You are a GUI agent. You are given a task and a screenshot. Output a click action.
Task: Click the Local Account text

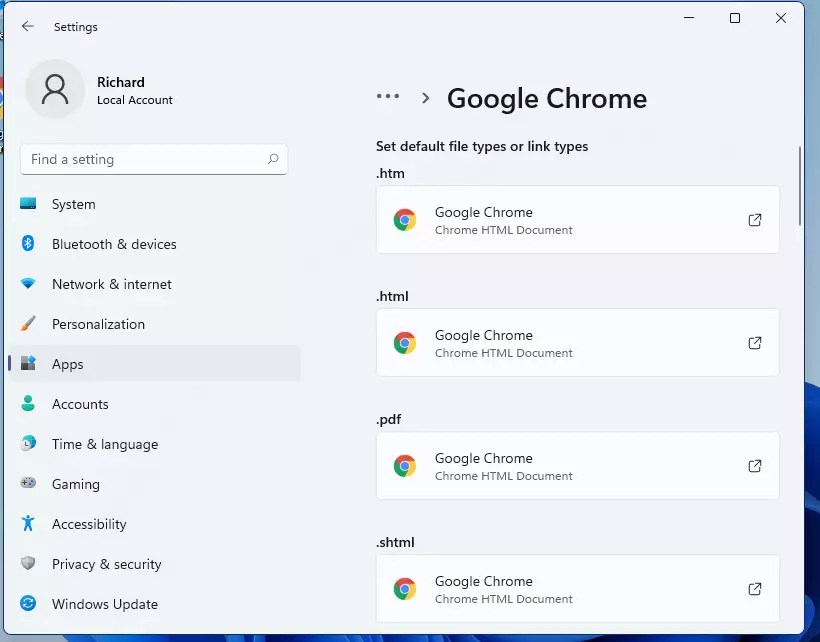click(x=135, y=100)
